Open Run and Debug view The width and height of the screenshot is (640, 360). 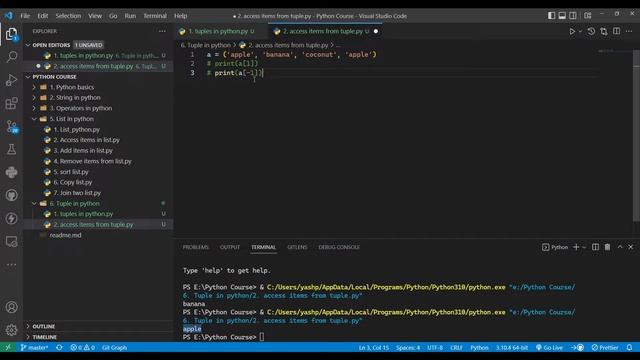point(11,80)
